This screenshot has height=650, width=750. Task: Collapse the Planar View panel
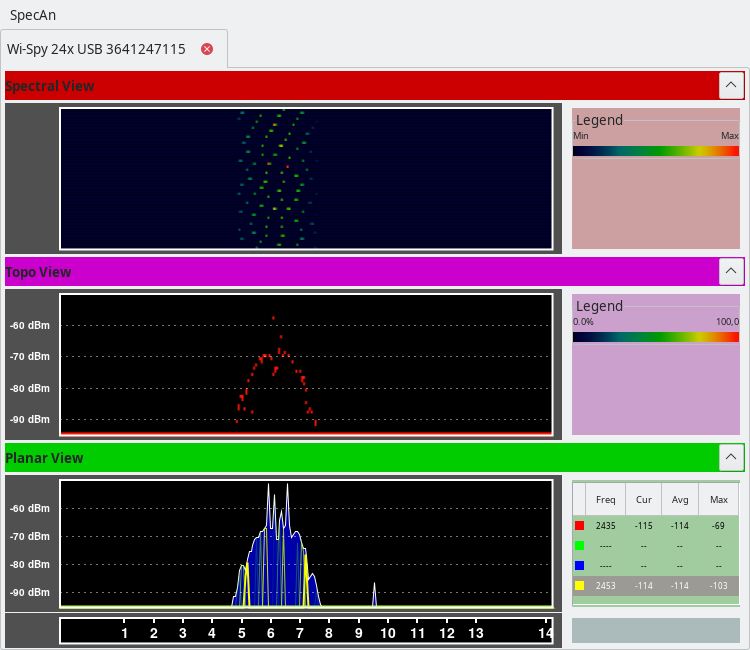(x=731, y=458)
